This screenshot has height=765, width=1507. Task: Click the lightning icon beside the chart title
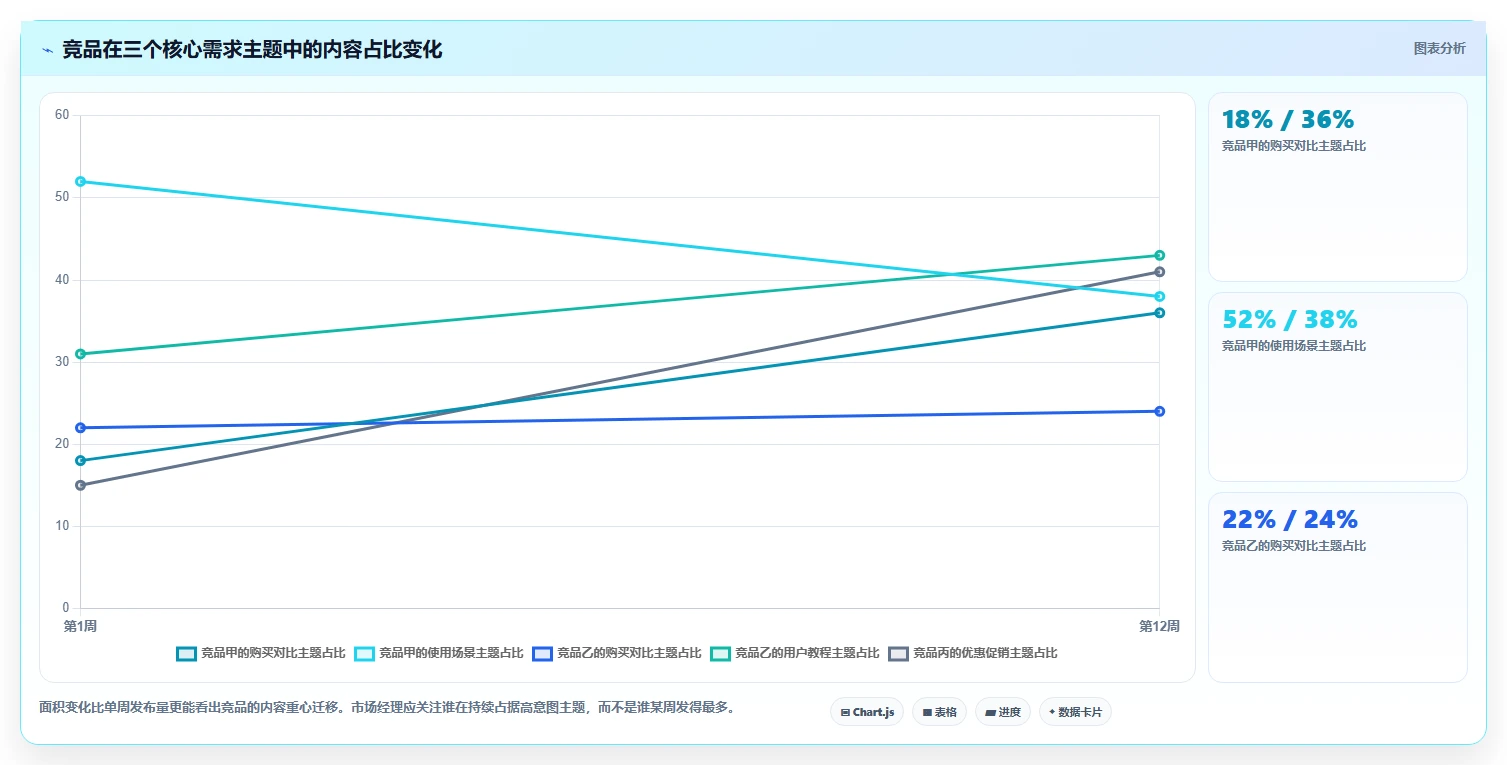[x=47, y=50]
